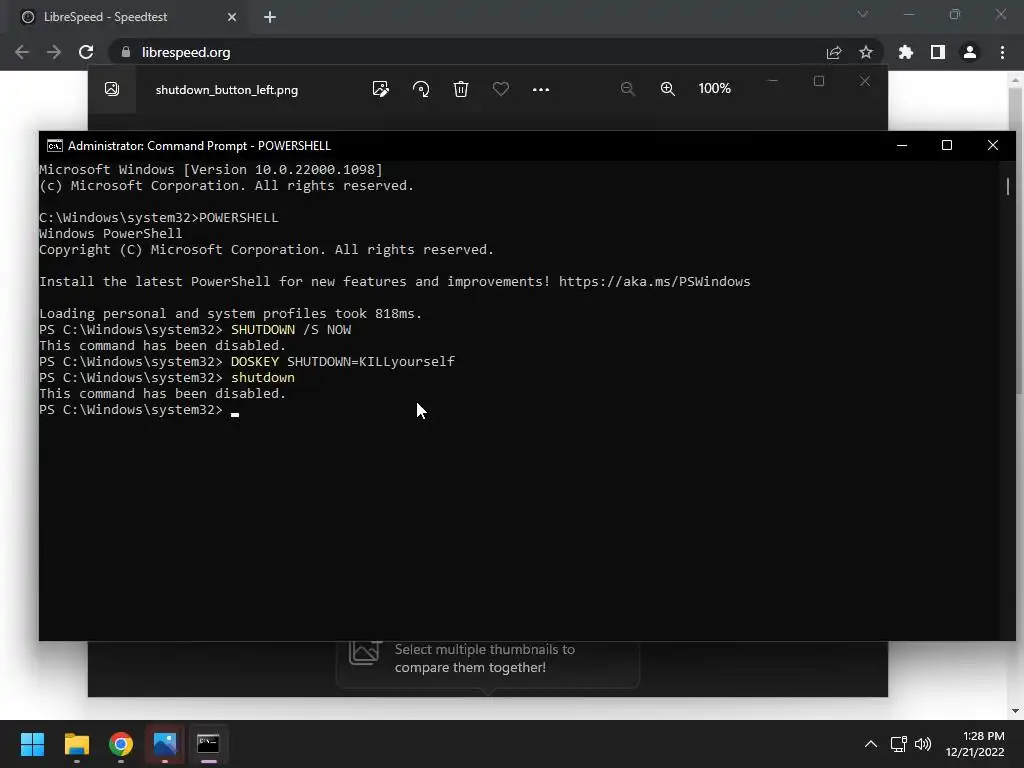1024x768 pixels.
Task: Click the SHUTDOWN /S NOW command
Action: coord(291,330)
